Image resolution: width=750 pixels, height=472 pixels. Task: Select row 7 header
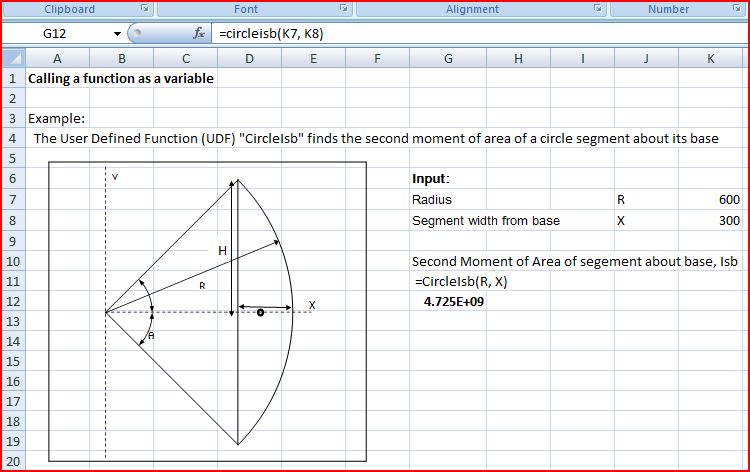click(13, 200)
